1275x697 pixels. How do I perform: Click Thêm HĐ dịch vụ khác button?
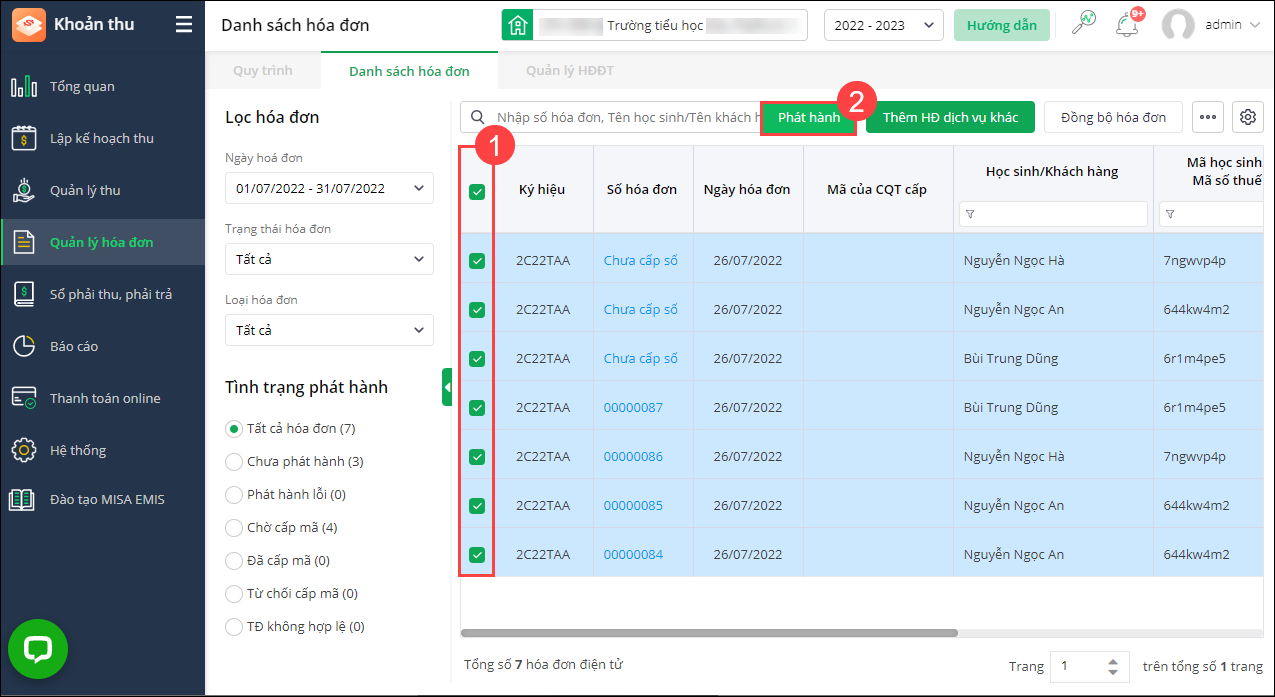point(950,118)
